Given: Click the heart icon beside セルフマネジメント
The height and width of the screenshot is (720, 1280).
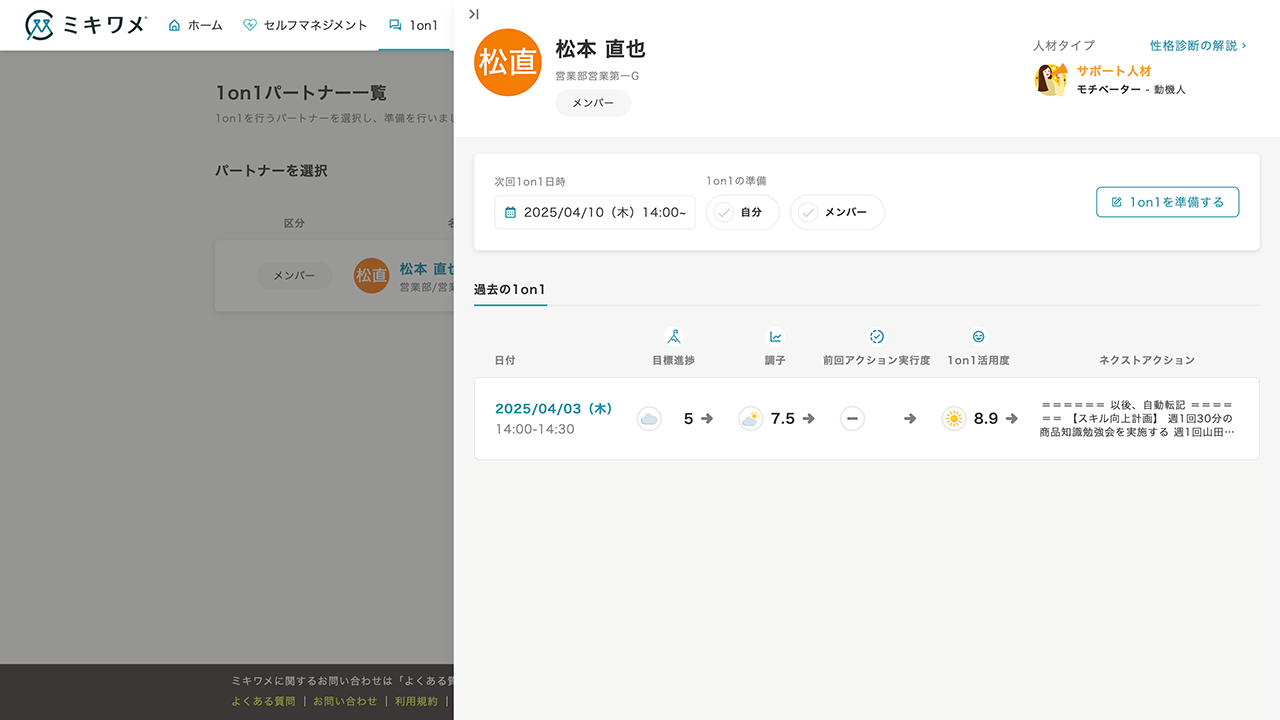Looking at the screenshot, I should click(x=250, y=25).
